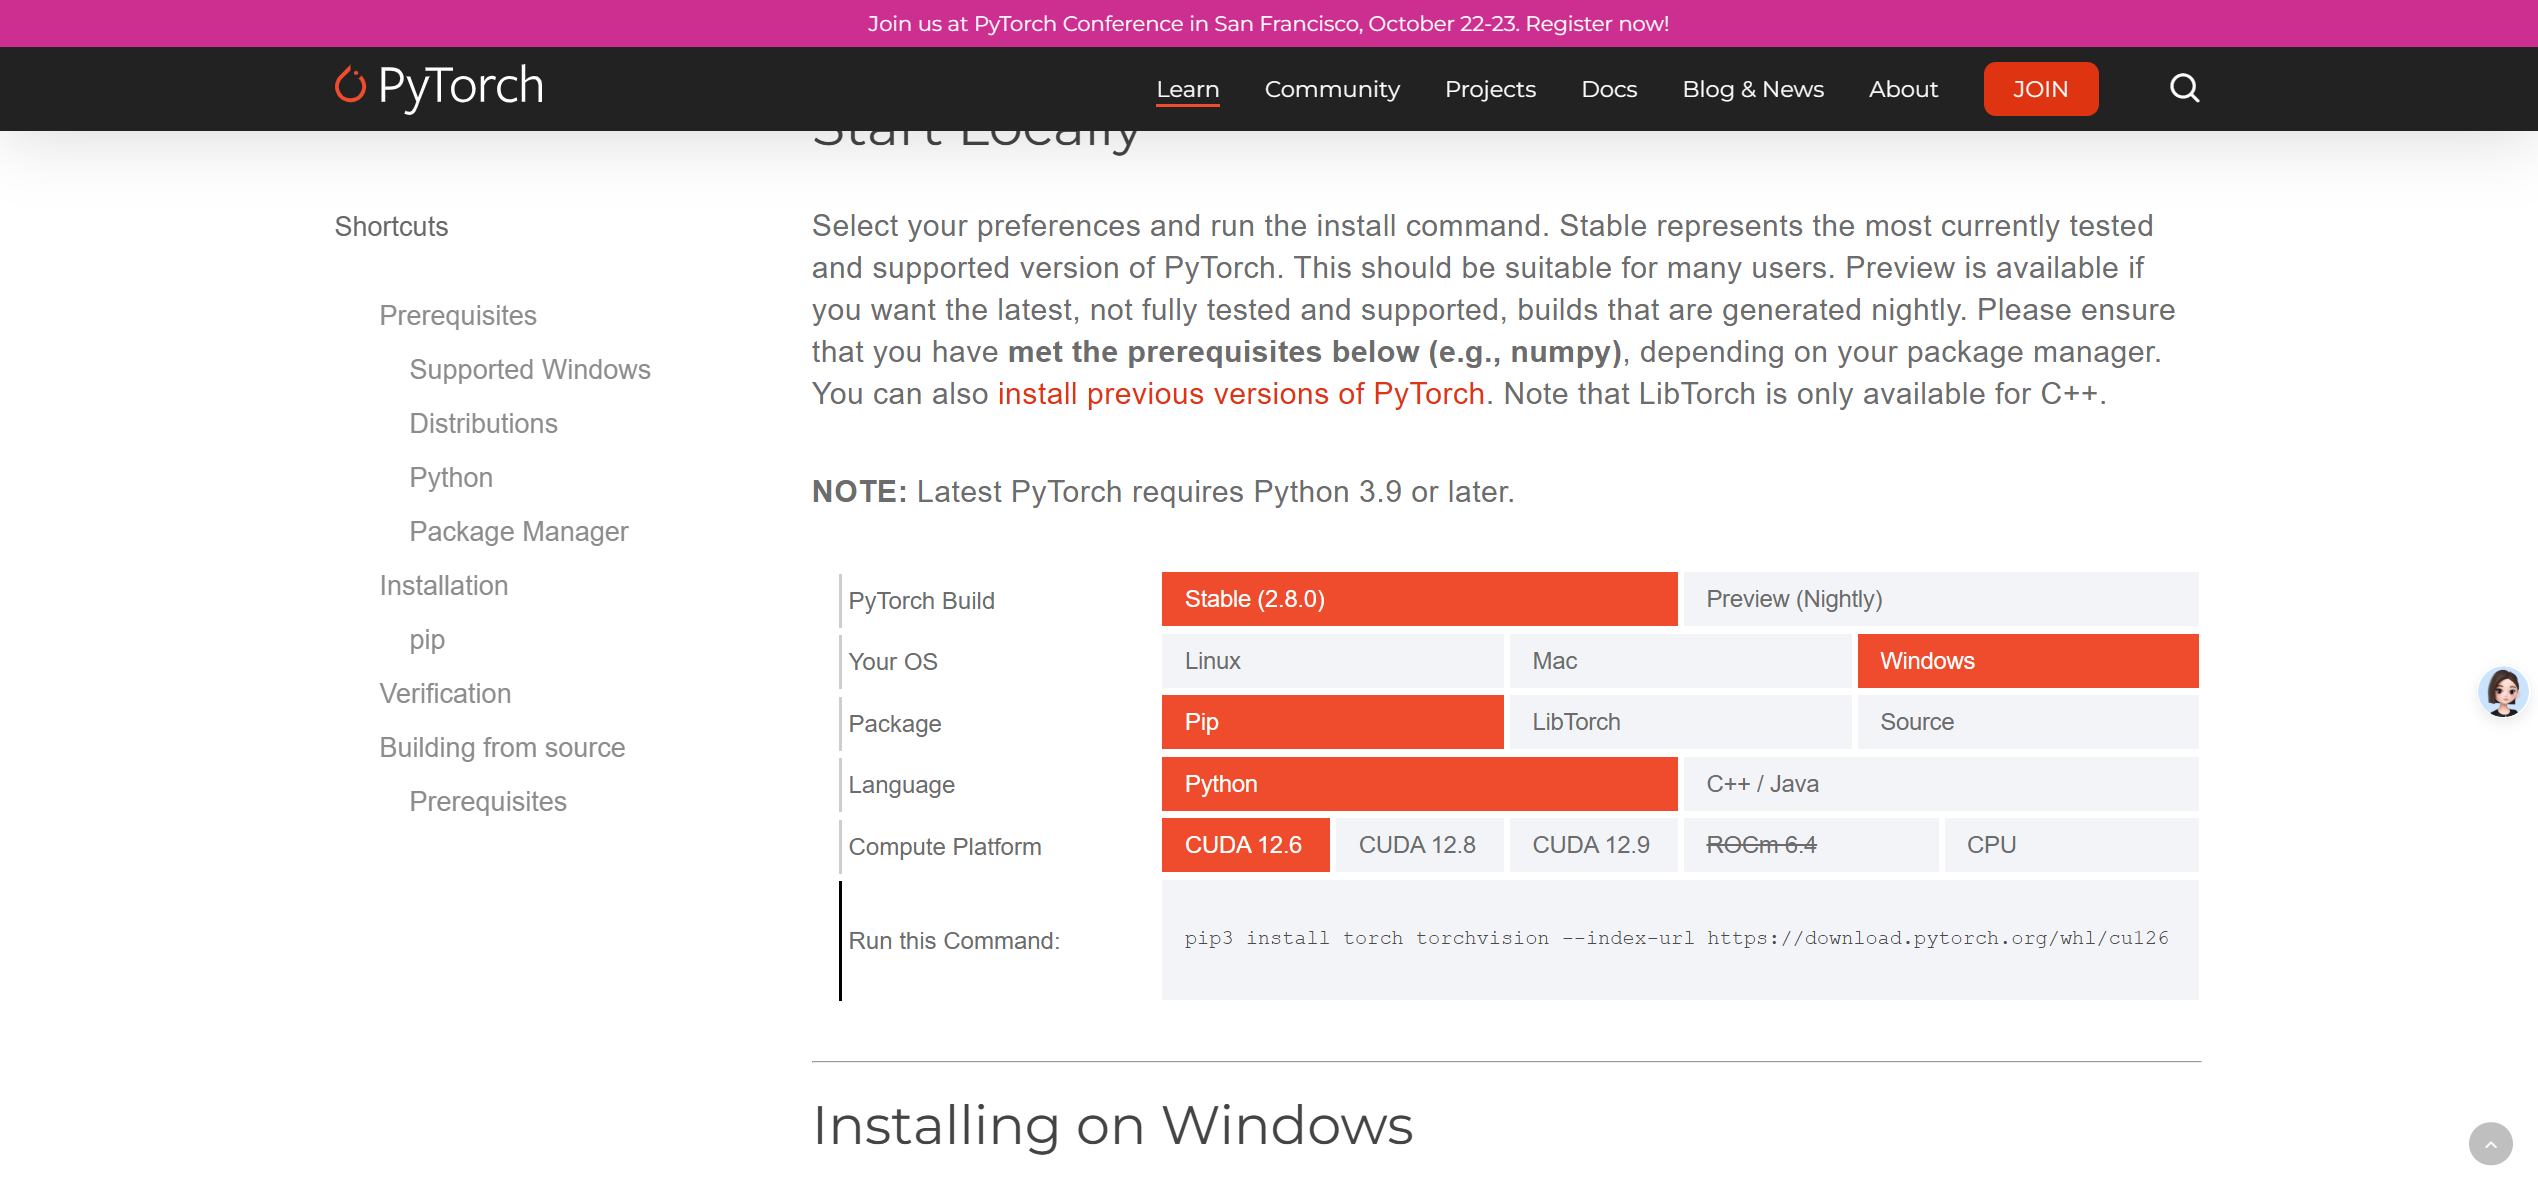This screenshot has height=1186, width=2538.
Task: Pick LibTorch package option
Action: click(x=1680, y=722)
